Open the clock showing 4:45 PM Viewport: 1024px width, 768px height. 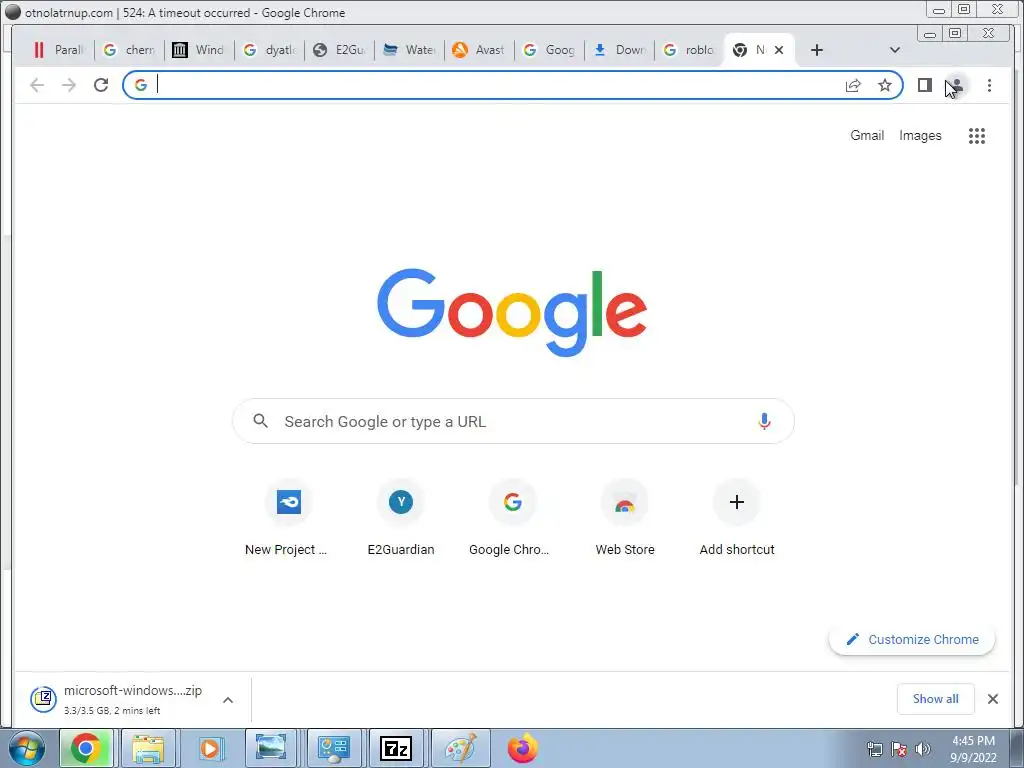(973, 749)
